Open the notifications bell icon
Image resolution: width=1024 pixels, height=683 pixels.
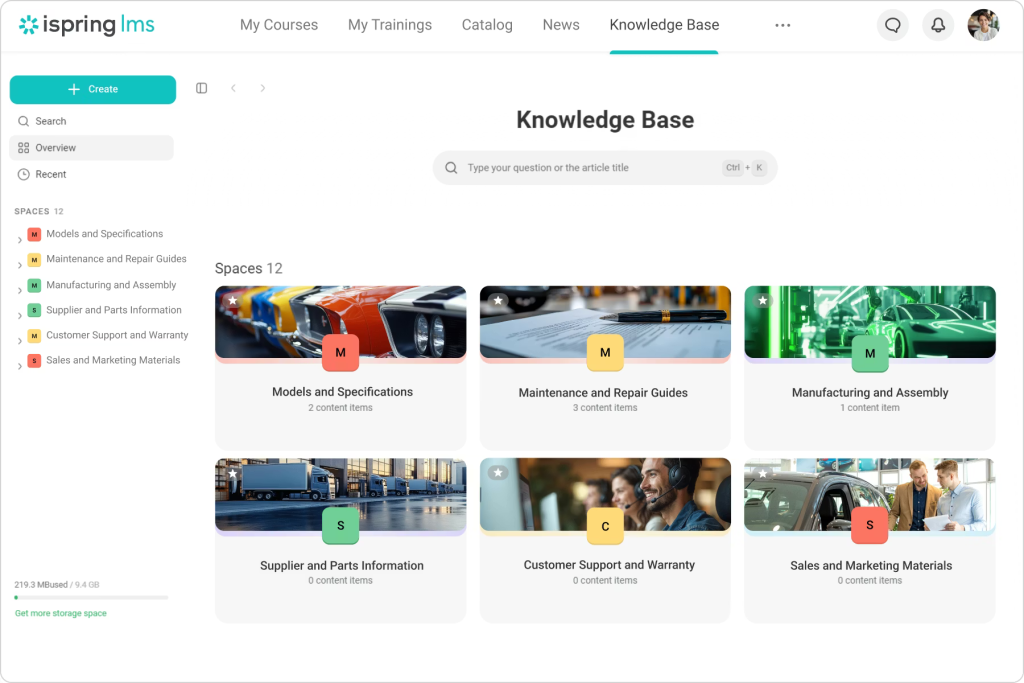(x=938, y=25)
